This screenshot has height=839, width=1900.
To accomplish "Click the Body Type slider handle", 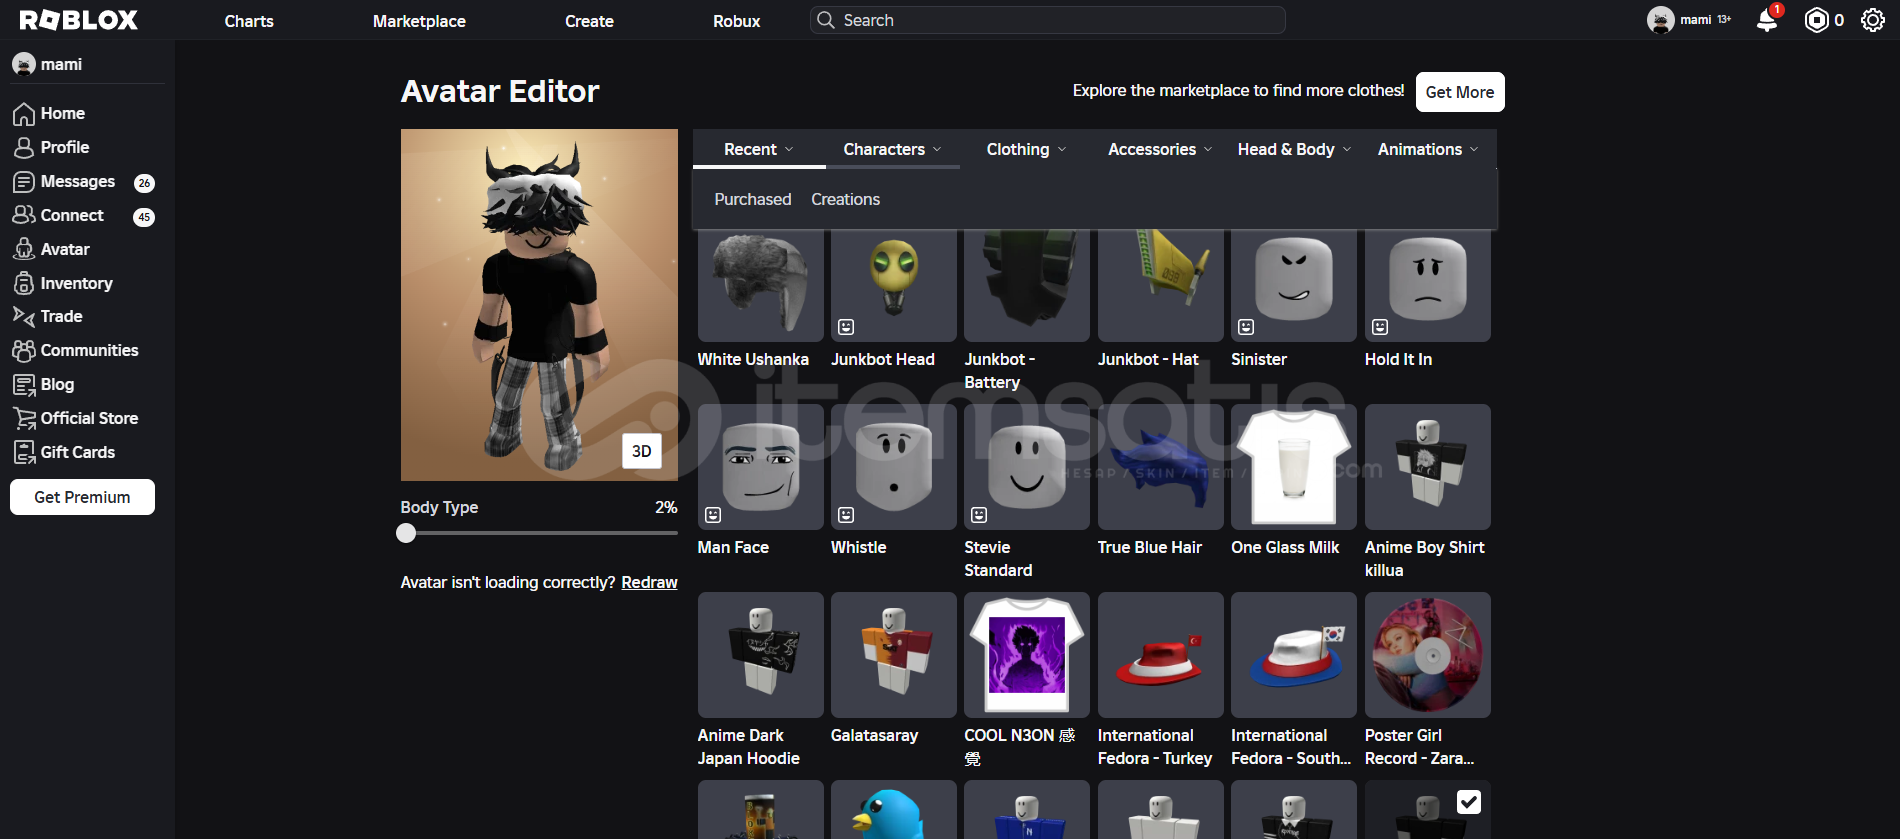I will point(406,533).
